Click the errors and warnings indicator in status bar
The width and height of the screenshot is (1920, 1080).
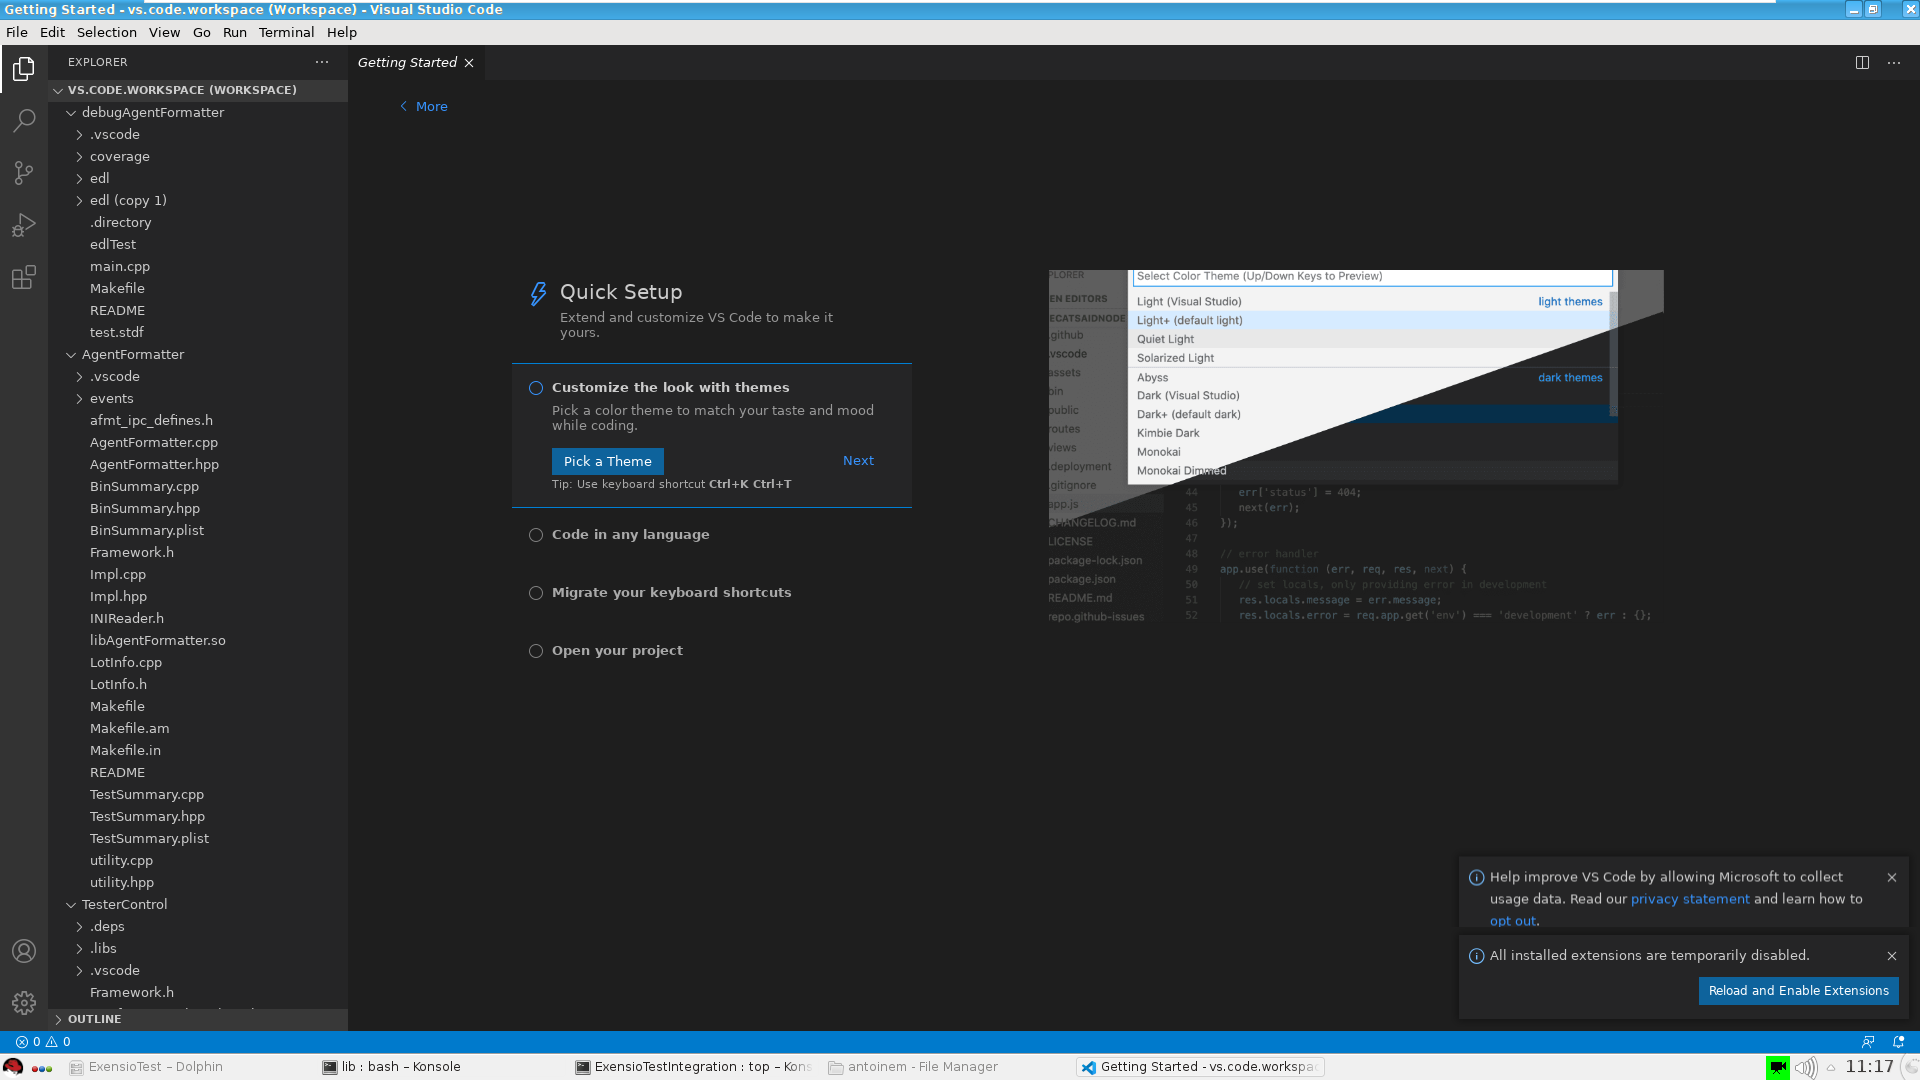click(x=43, y=1041)
